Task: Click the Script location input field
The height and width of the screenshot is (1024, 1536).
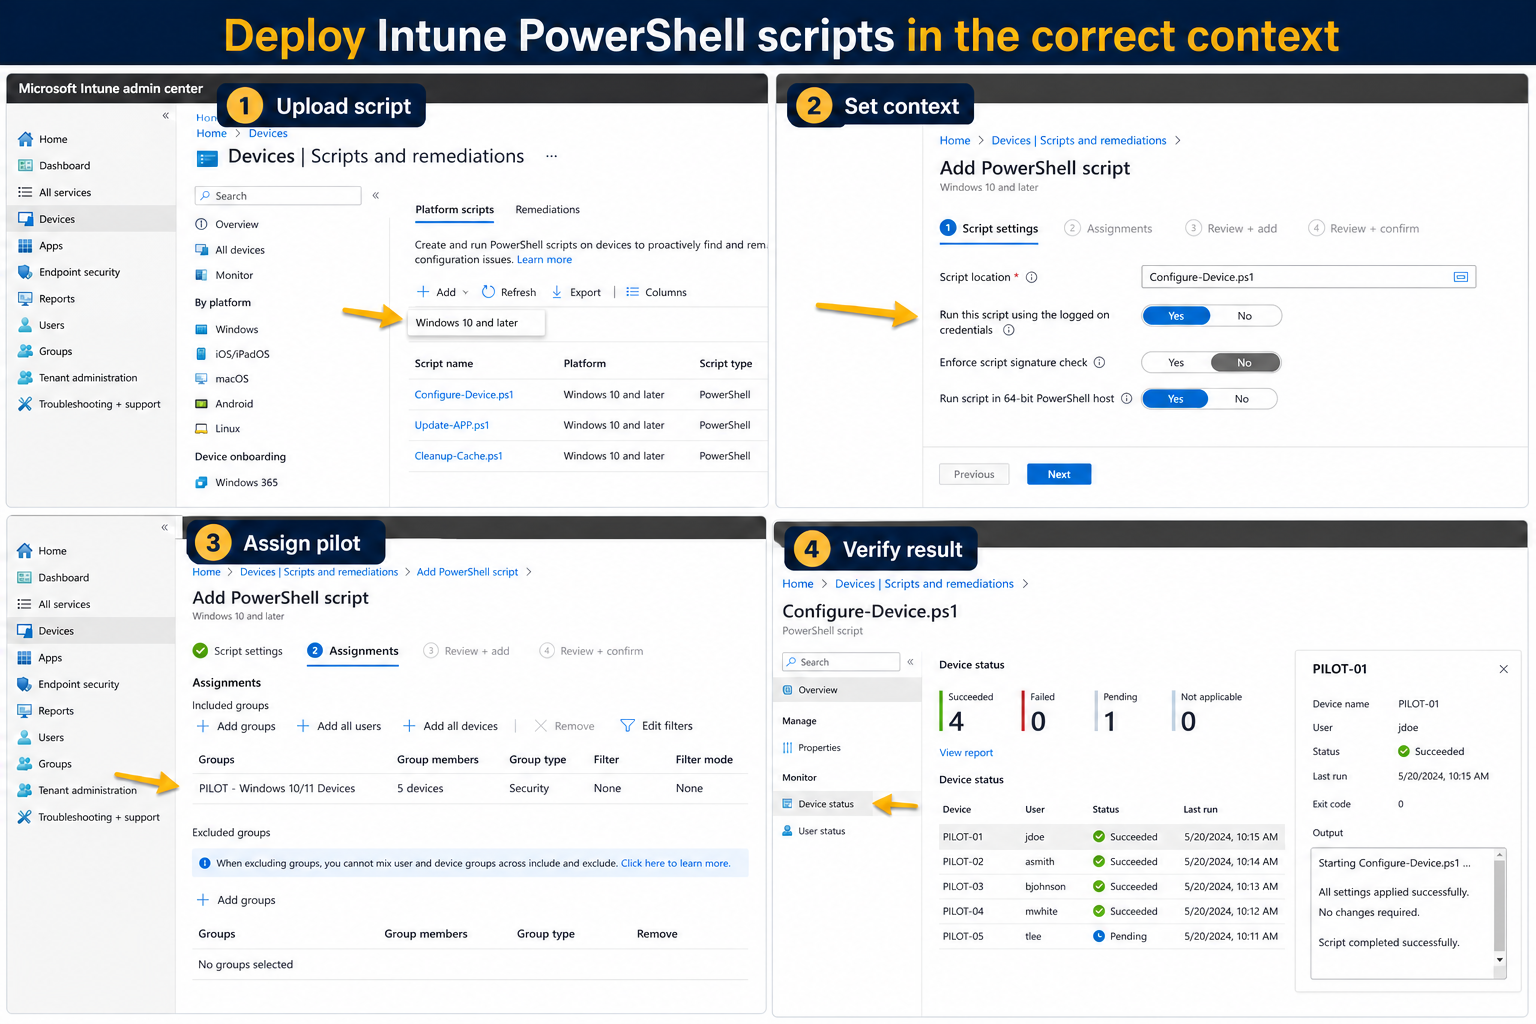Action: click(1308, 277)
